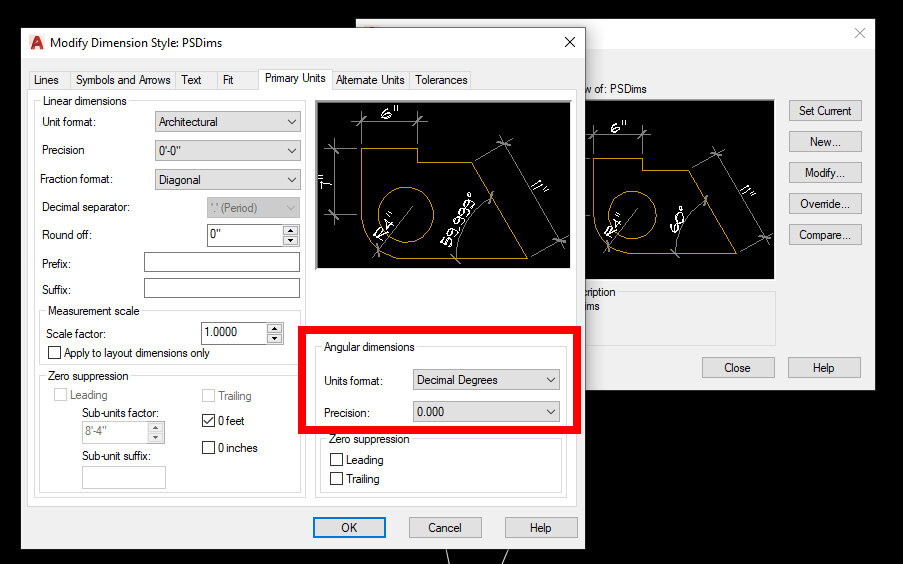Image resolution: width=903 pixels, height=564 pixels.
Task: Click the Suffix input field
Action: point(222,288)
